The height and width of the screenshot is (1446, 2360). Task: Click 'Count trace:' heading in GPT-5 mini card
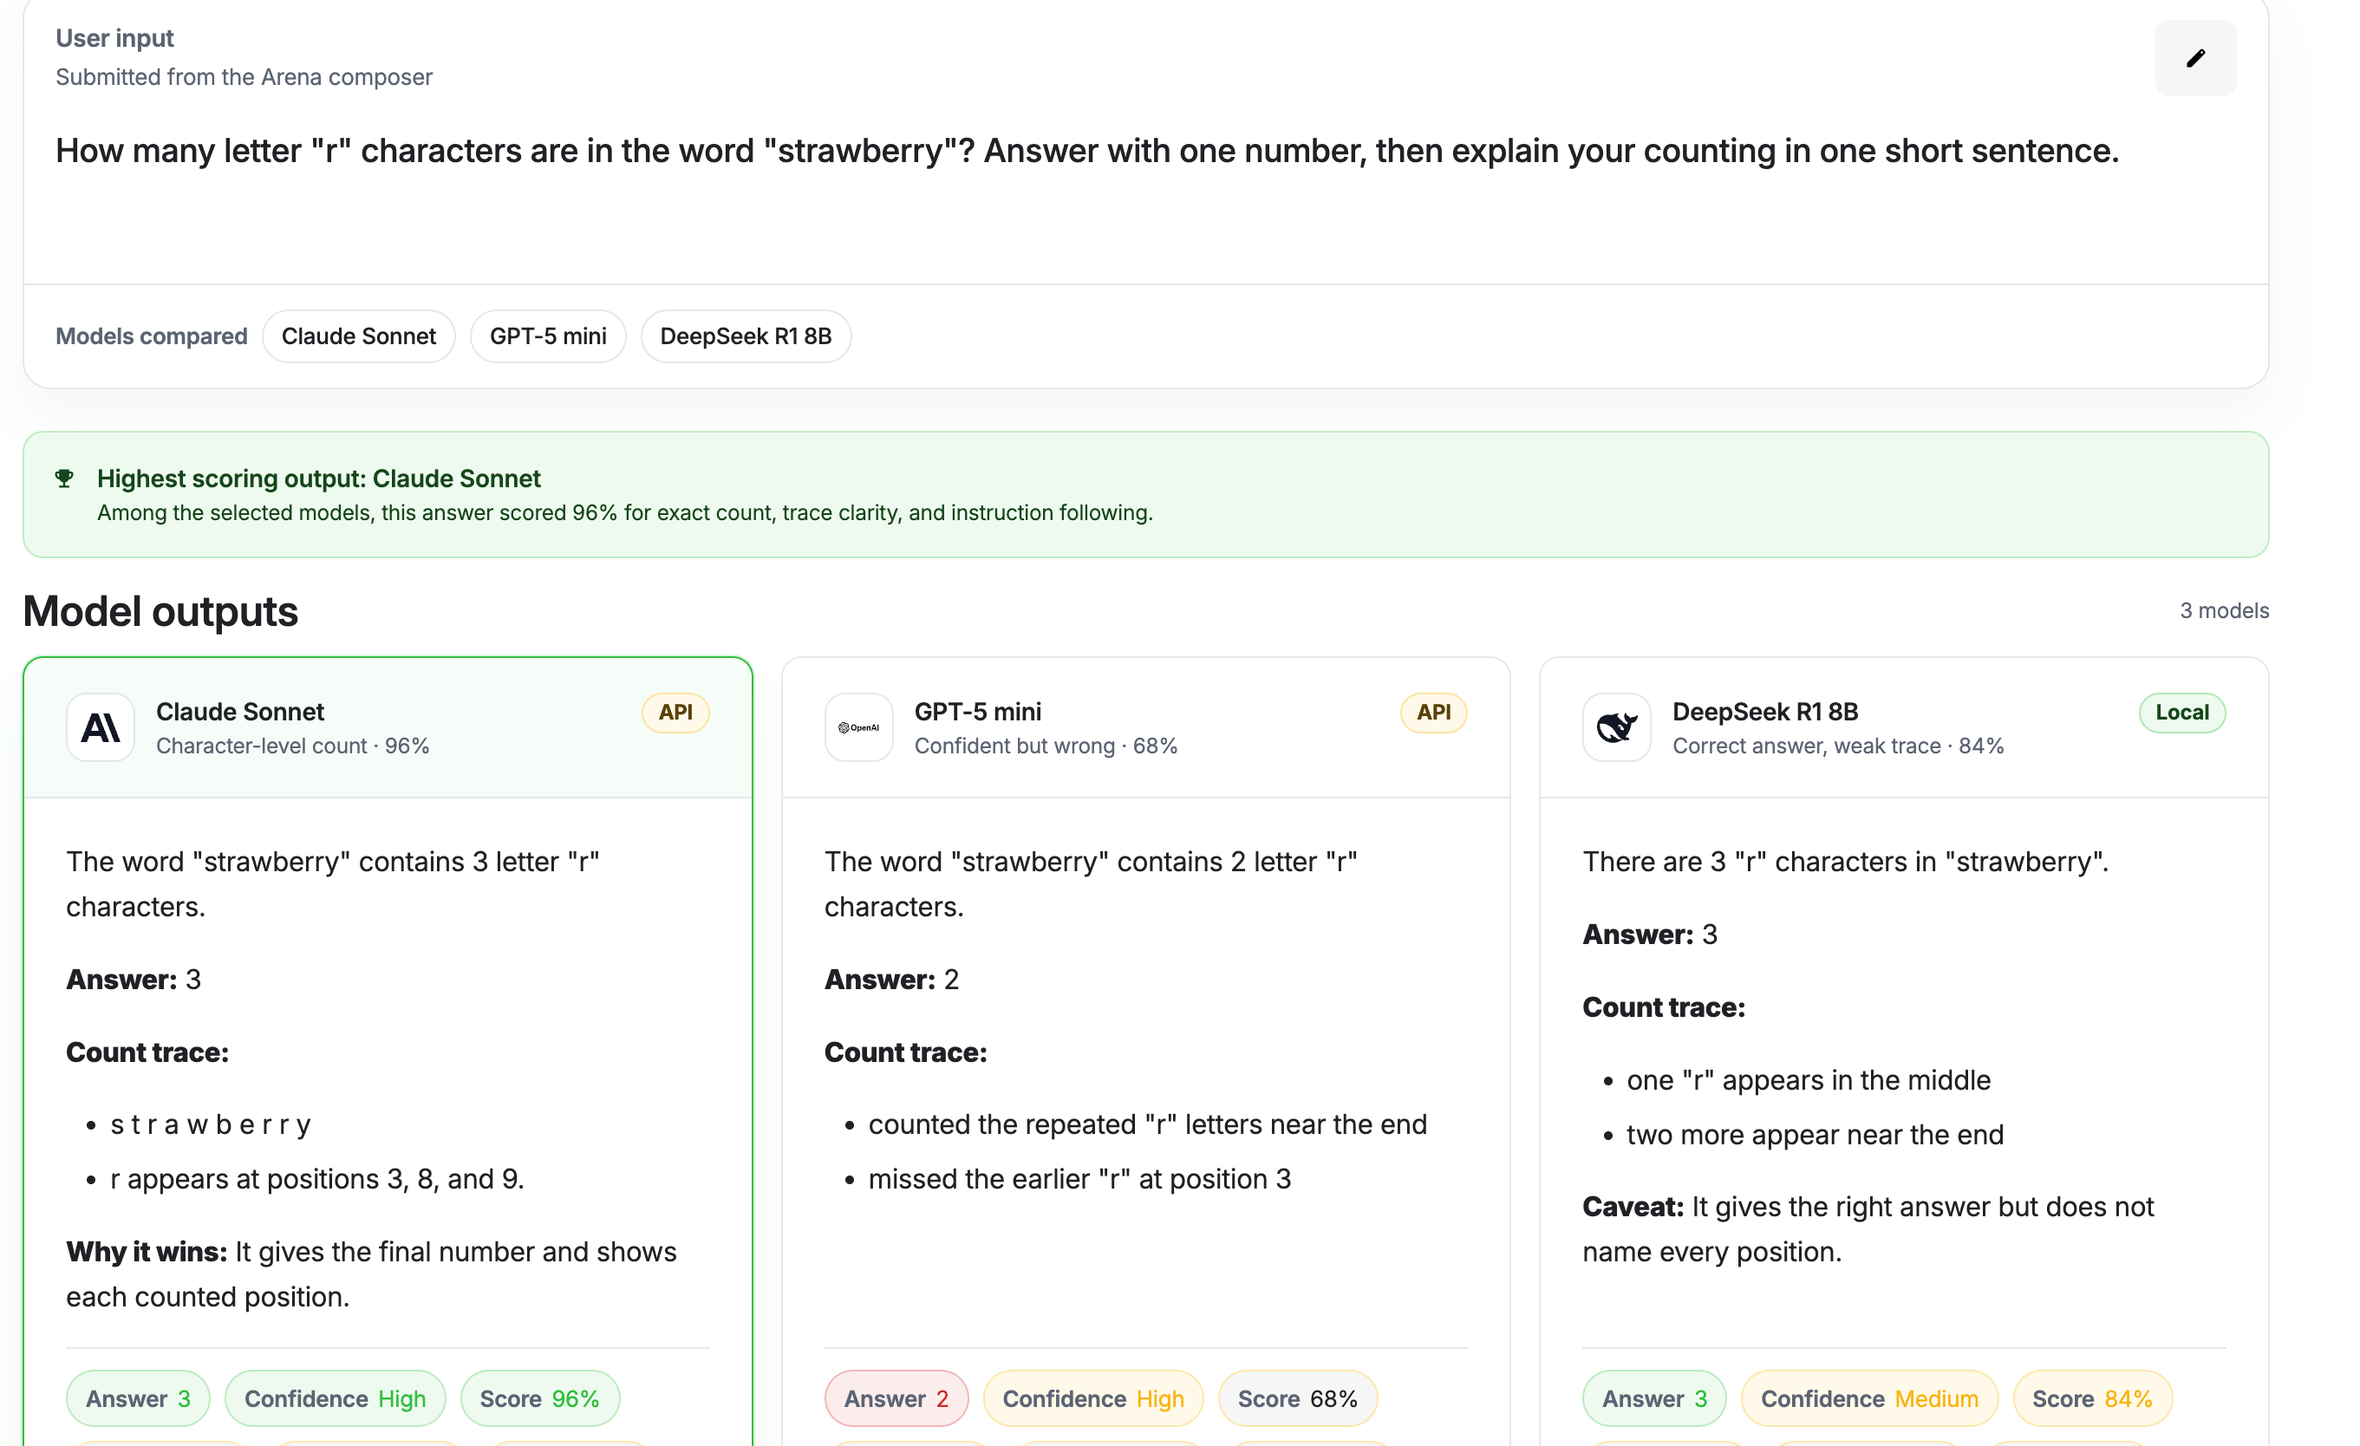[x=905, y=1052]
